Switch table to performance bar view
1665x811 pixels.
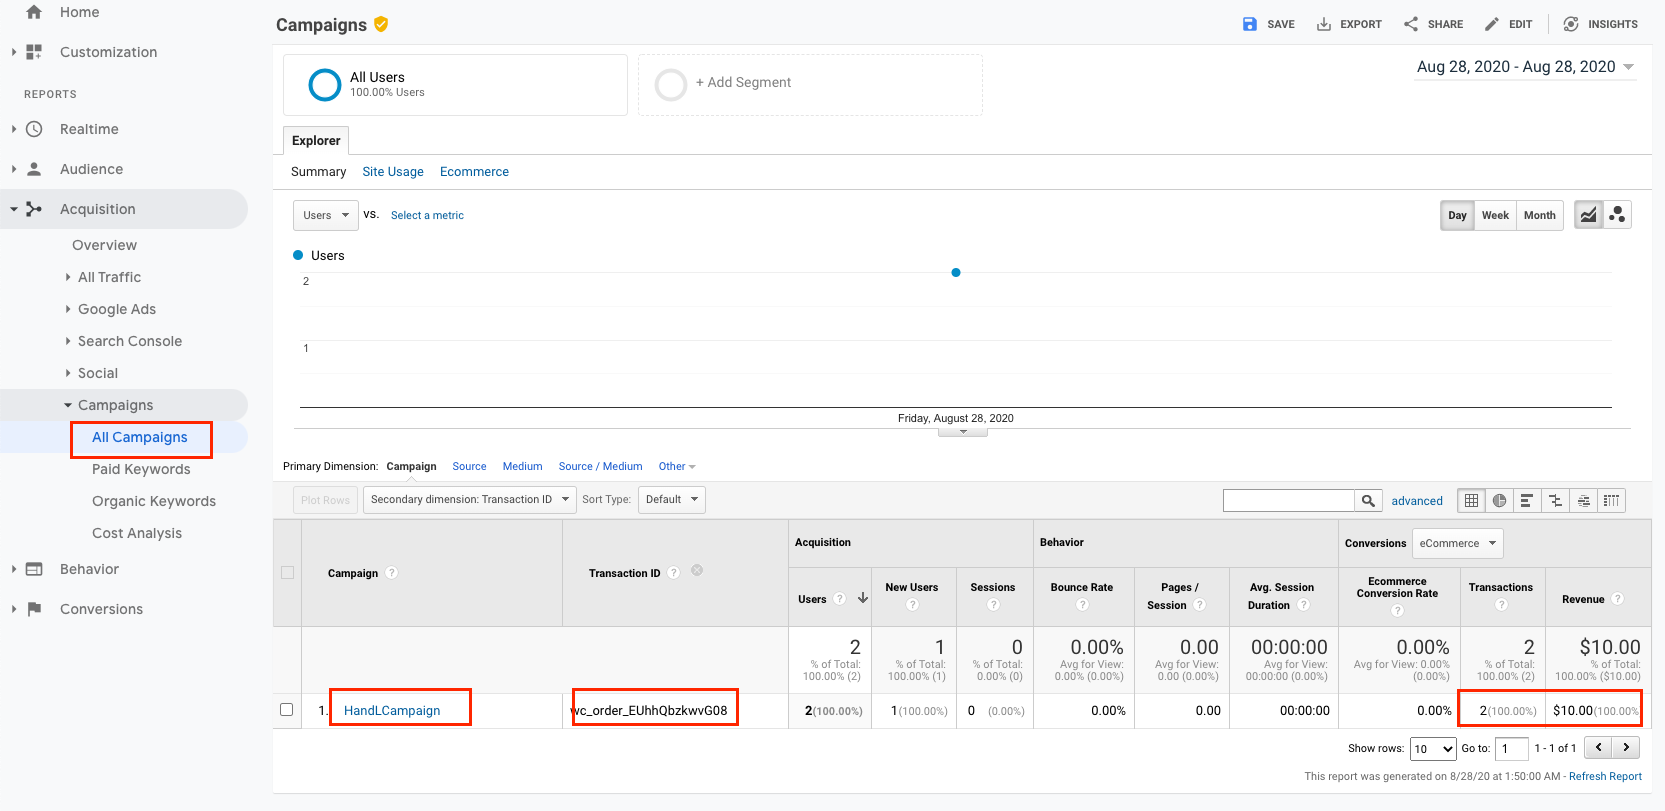[1527, 501]
